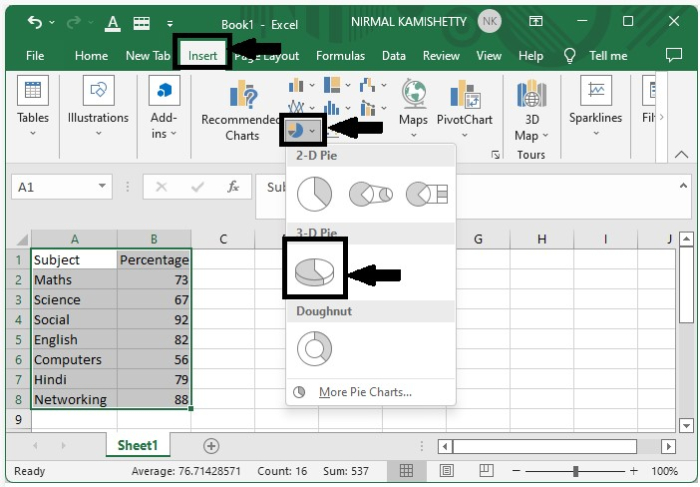The image size is (700, 487).
Task: Select row 9 header
Action: [x=18, y=420]
